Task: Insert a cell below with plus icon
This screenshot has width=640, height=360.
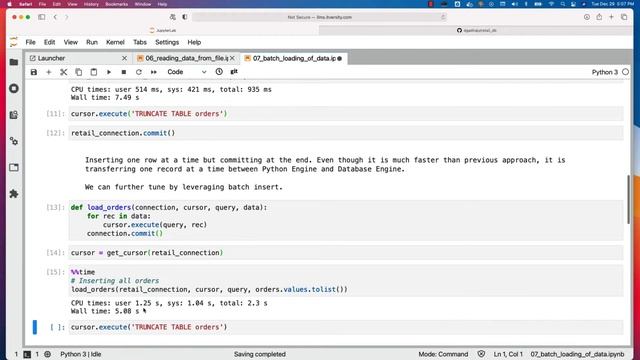Action: pyautogui.click(x=49, y=72)
